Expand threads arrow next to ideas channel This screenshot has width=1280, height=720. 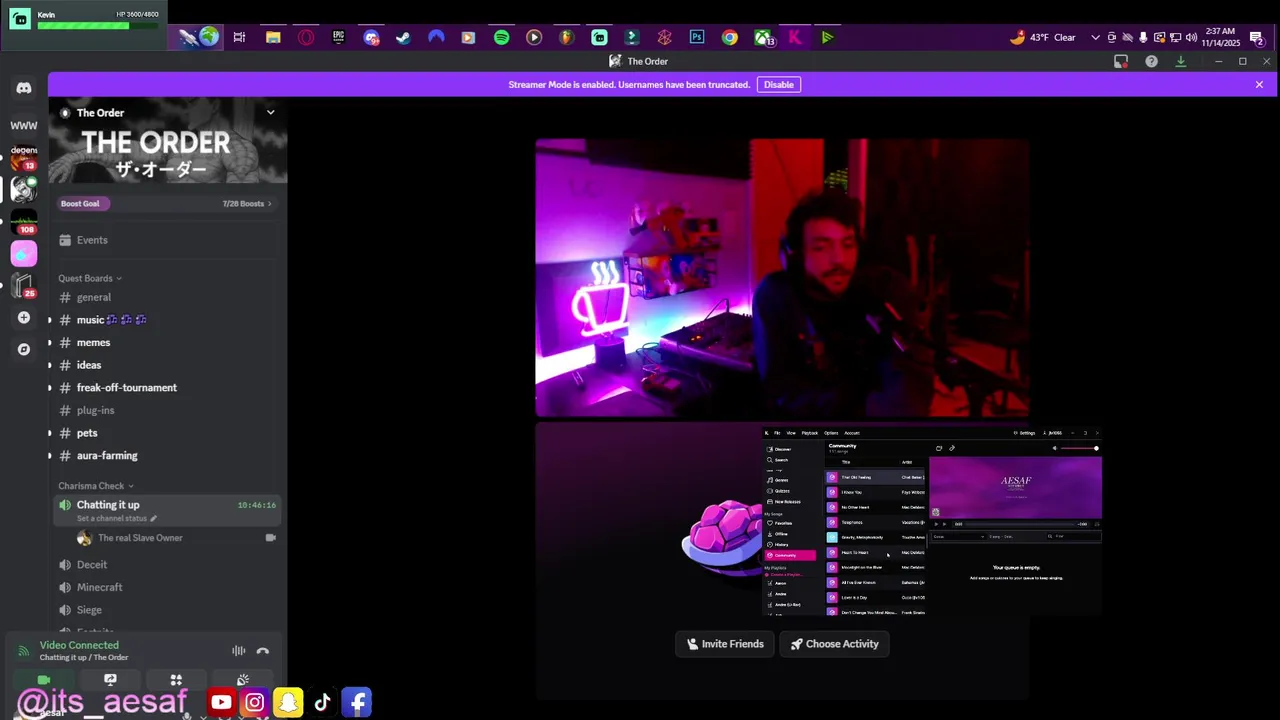click(50, 365)
